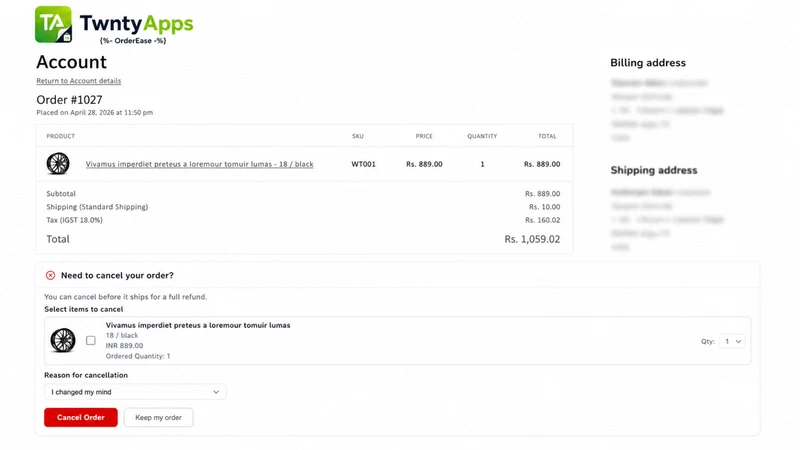
Task: Click the Rs. 10.00 shipping amount
Action: tap(544, 207)
